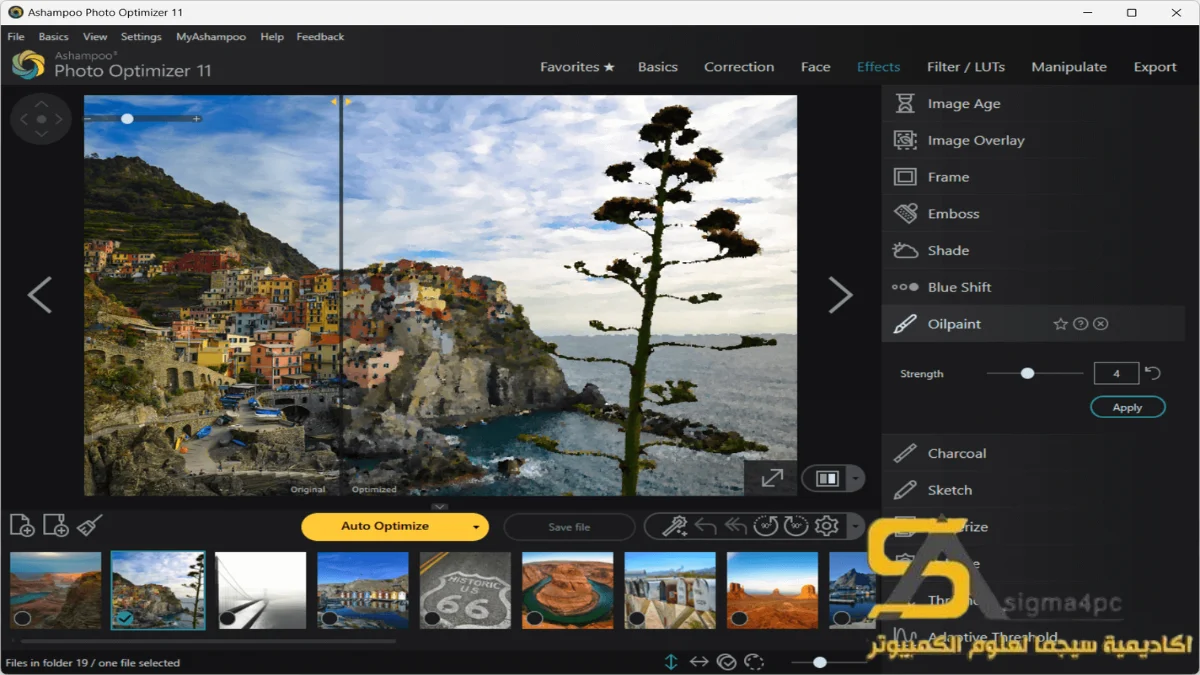Add Oilpaint to favorites with star

point(1061,324)
